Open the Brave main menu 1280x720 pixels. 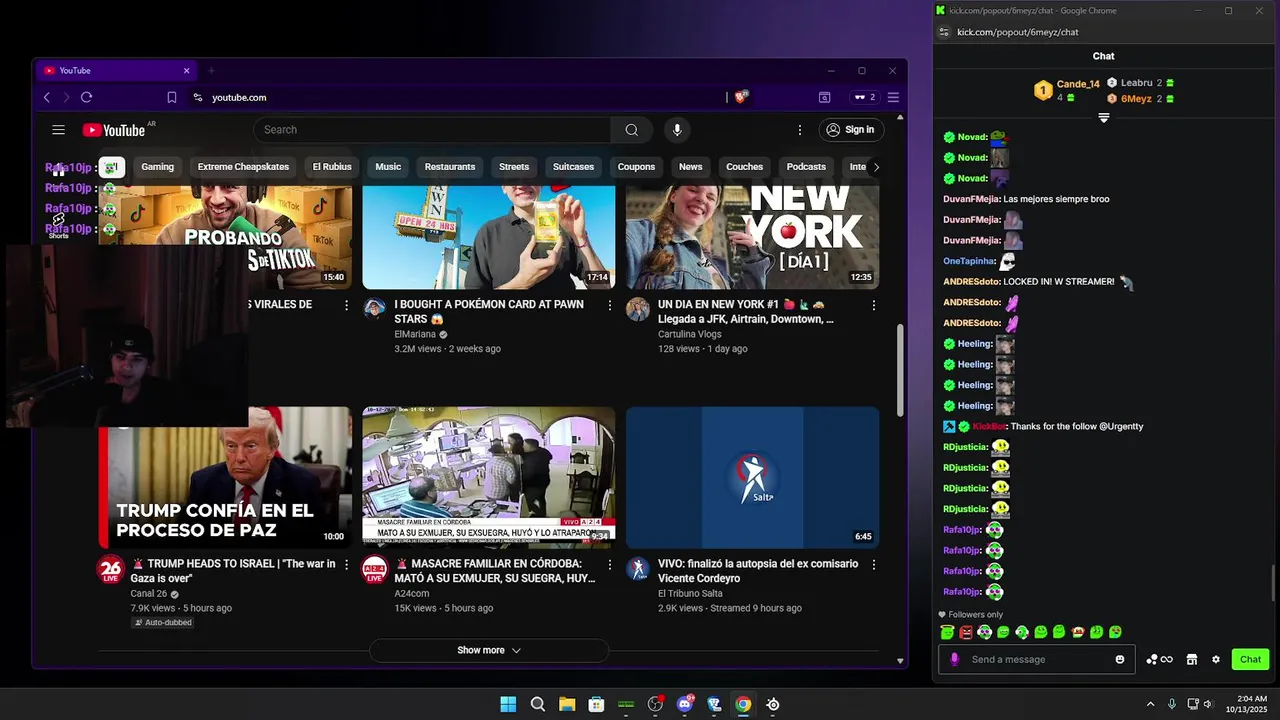pos(893,97)
